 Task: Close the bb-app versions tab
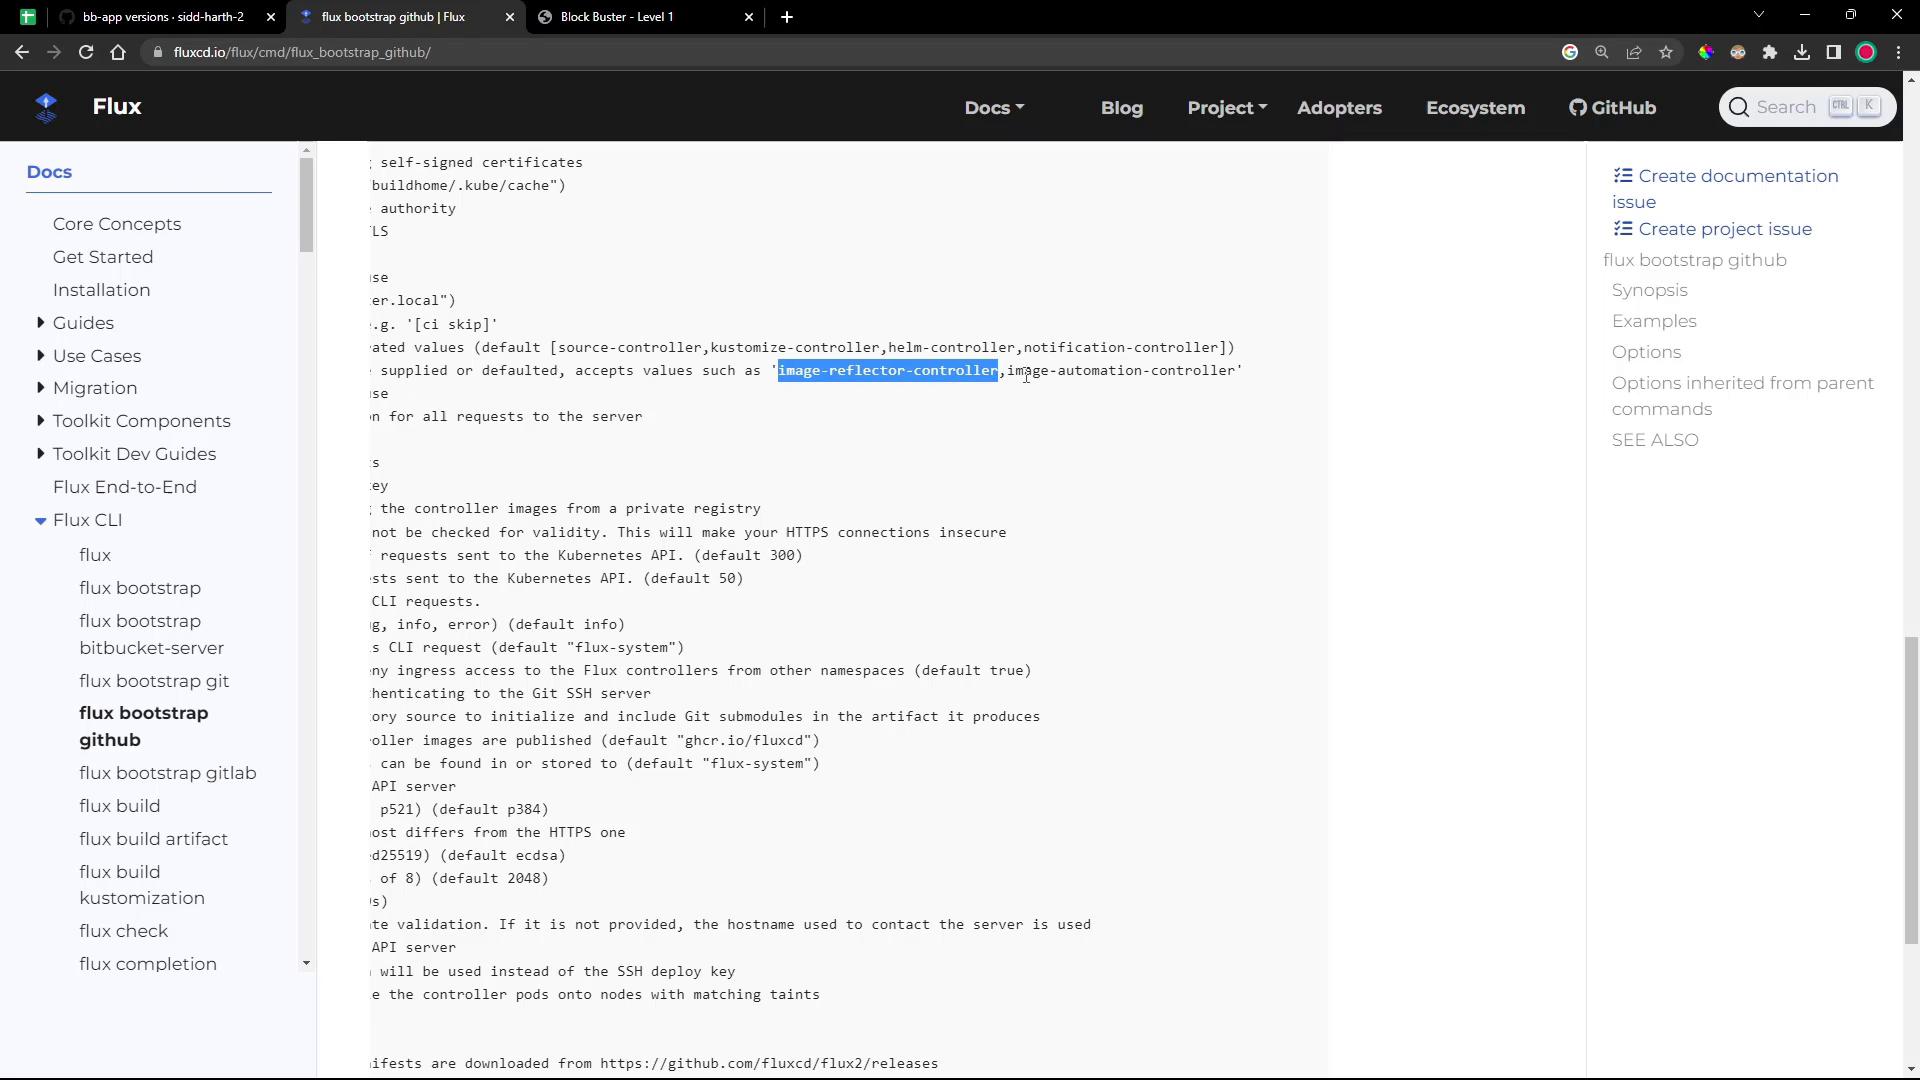pos(270,17)
